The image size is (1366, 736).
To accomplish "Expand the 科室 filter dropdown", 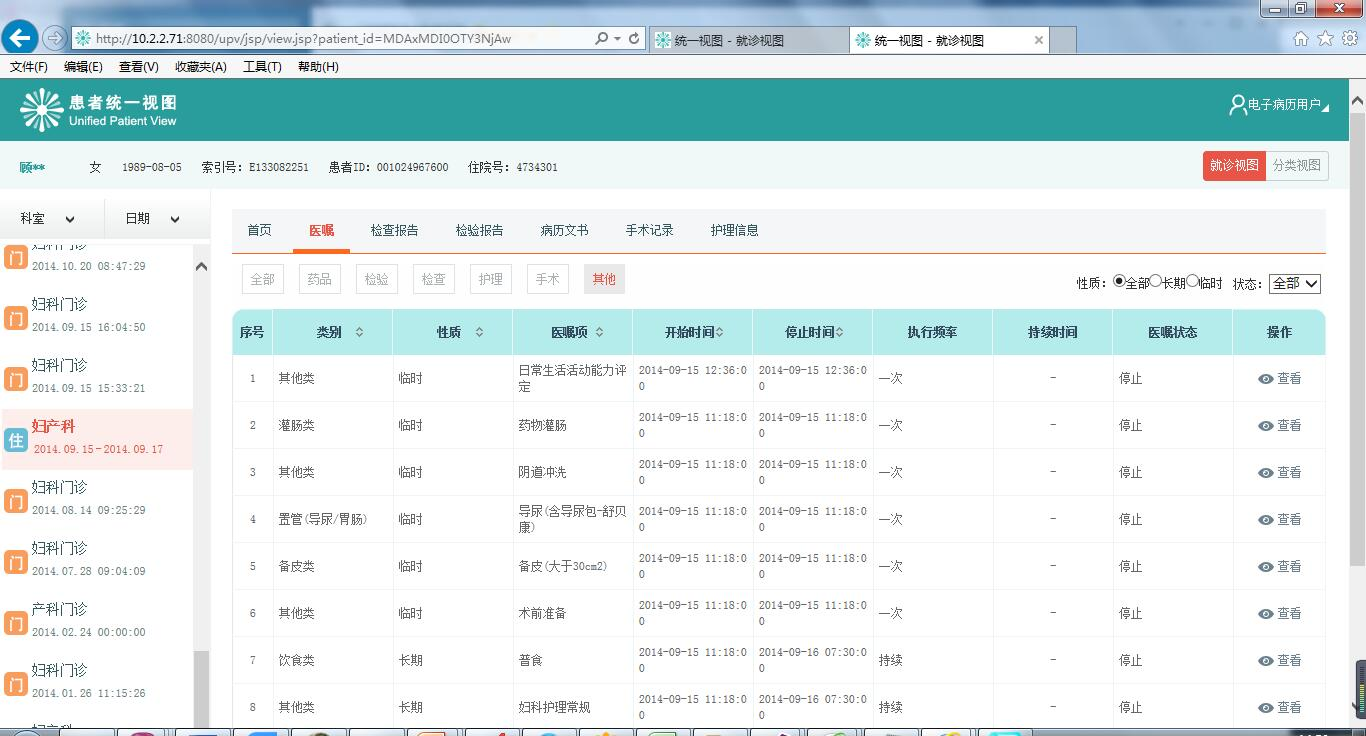I will (49, 219).
